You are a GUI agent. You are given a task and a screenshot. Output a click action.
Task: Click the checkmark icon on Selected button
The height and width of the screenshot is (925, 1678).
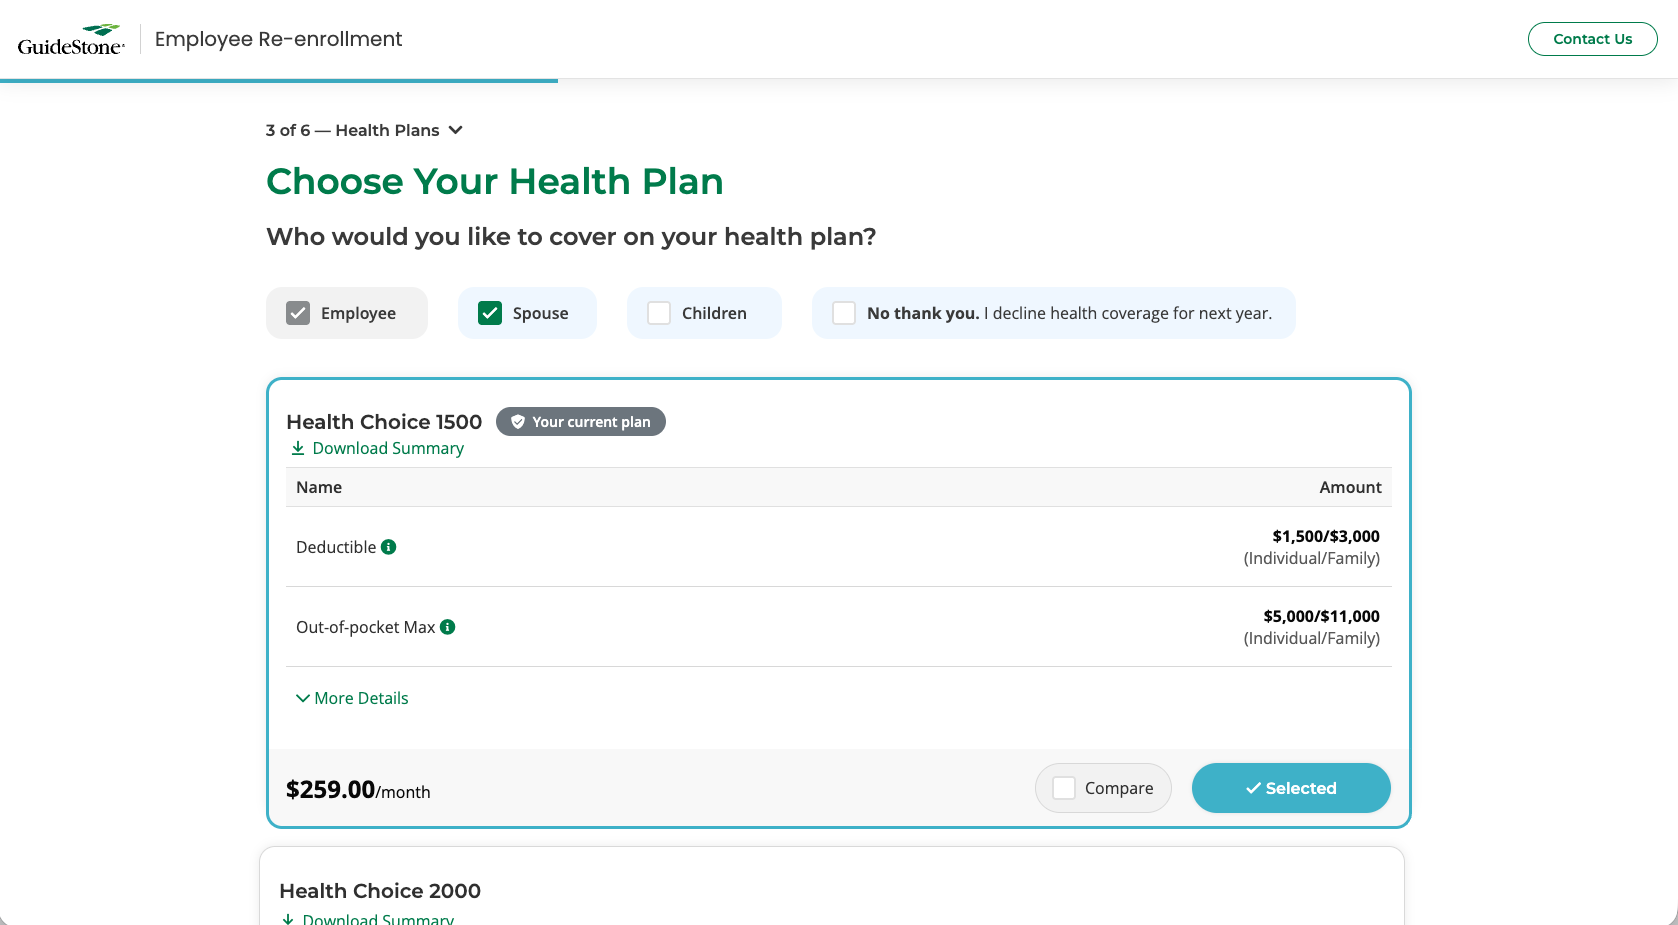(x=1253, y=788)
